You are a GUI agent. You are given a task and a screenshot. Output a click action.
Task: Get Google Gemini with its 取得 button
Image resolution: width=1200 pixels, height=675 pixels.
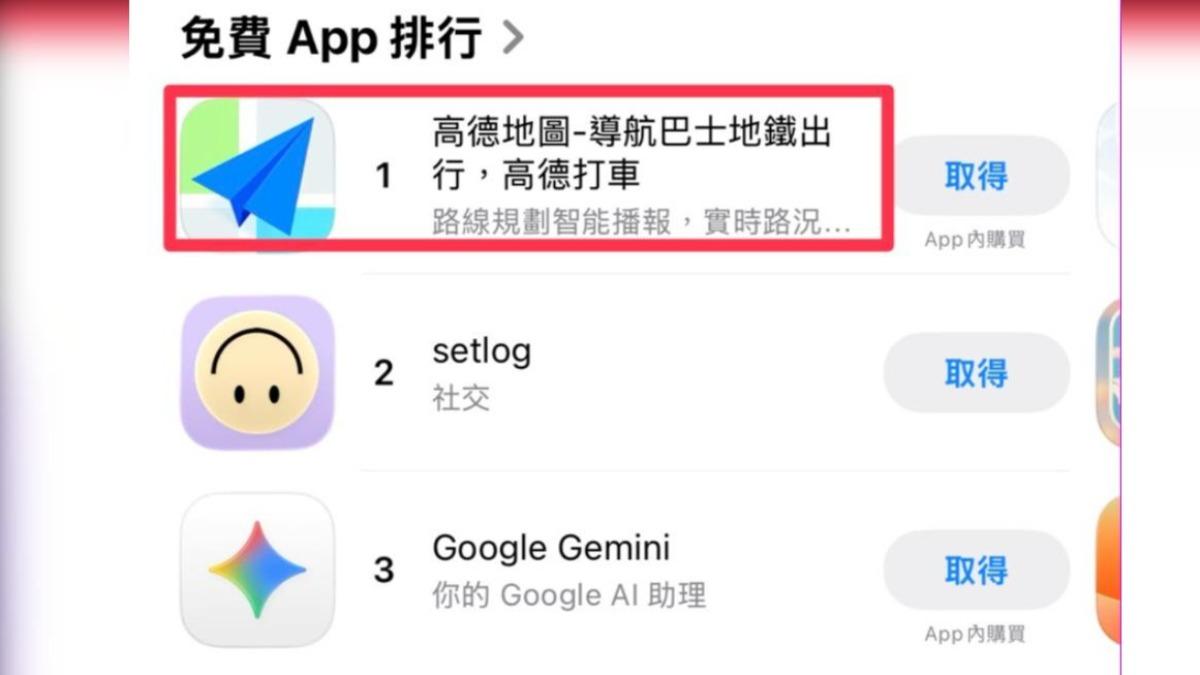coord(976,570)
